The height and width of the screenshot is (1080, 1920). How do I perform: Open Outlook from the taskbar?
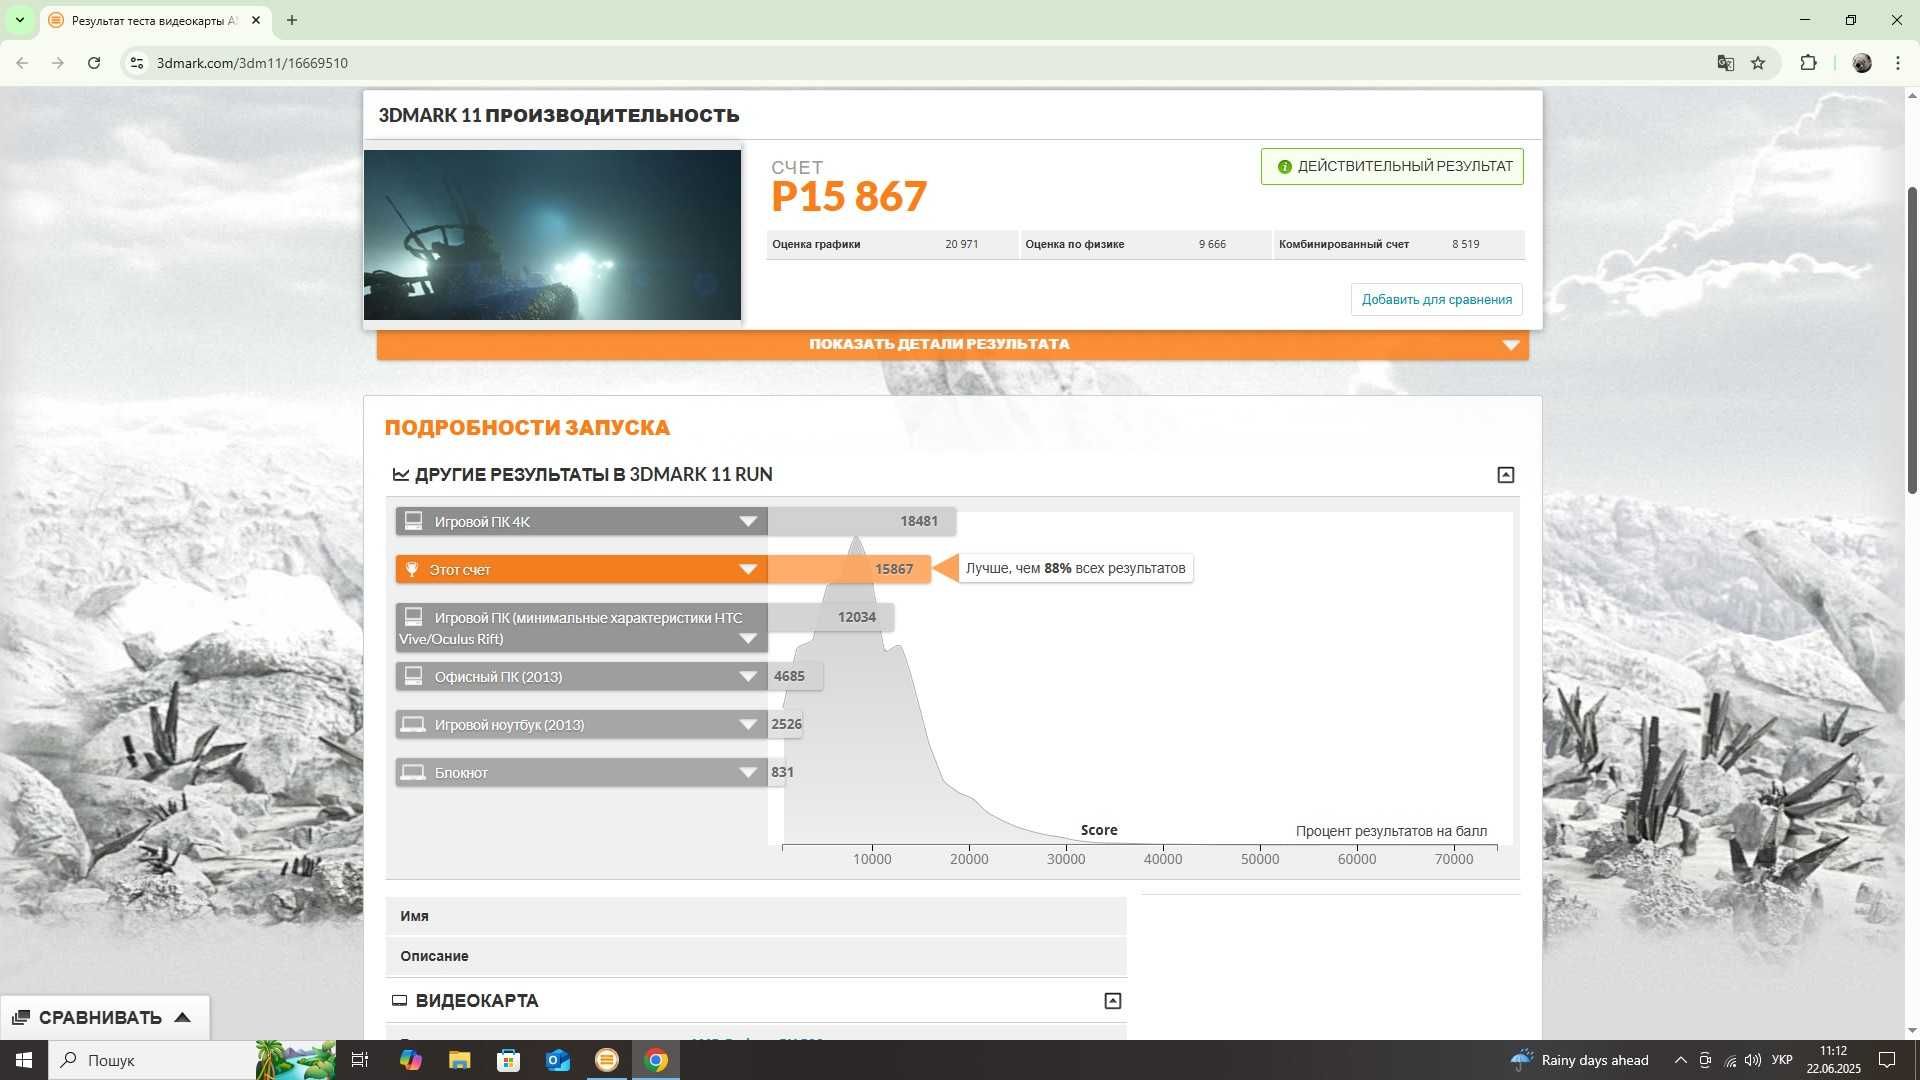[x=557, y=1060]
